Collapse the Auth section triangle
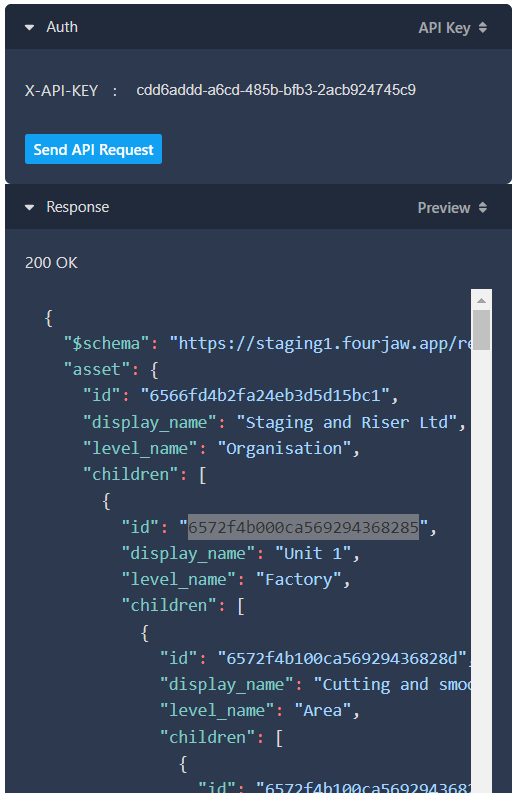The height and width of the screenshot is (793, 513). 29,27
